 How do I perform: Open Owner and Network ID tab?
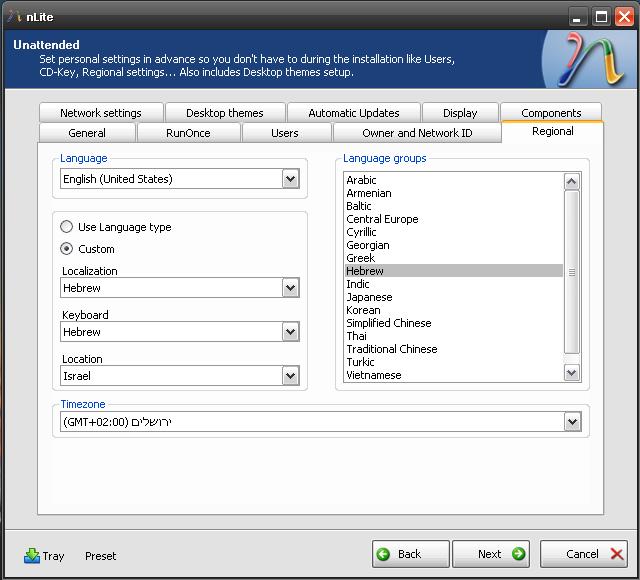(x=417, y=133)
